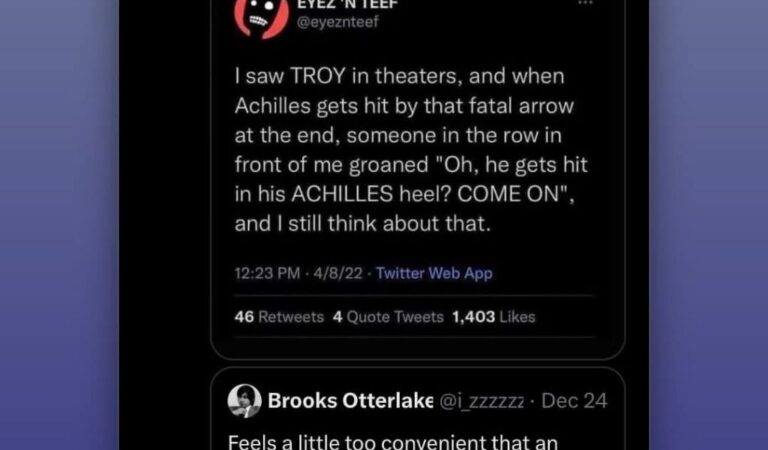Click the 12:23 PM timestamp
The width and height of the screenshot is (768, 450).
tap(267, 273)
